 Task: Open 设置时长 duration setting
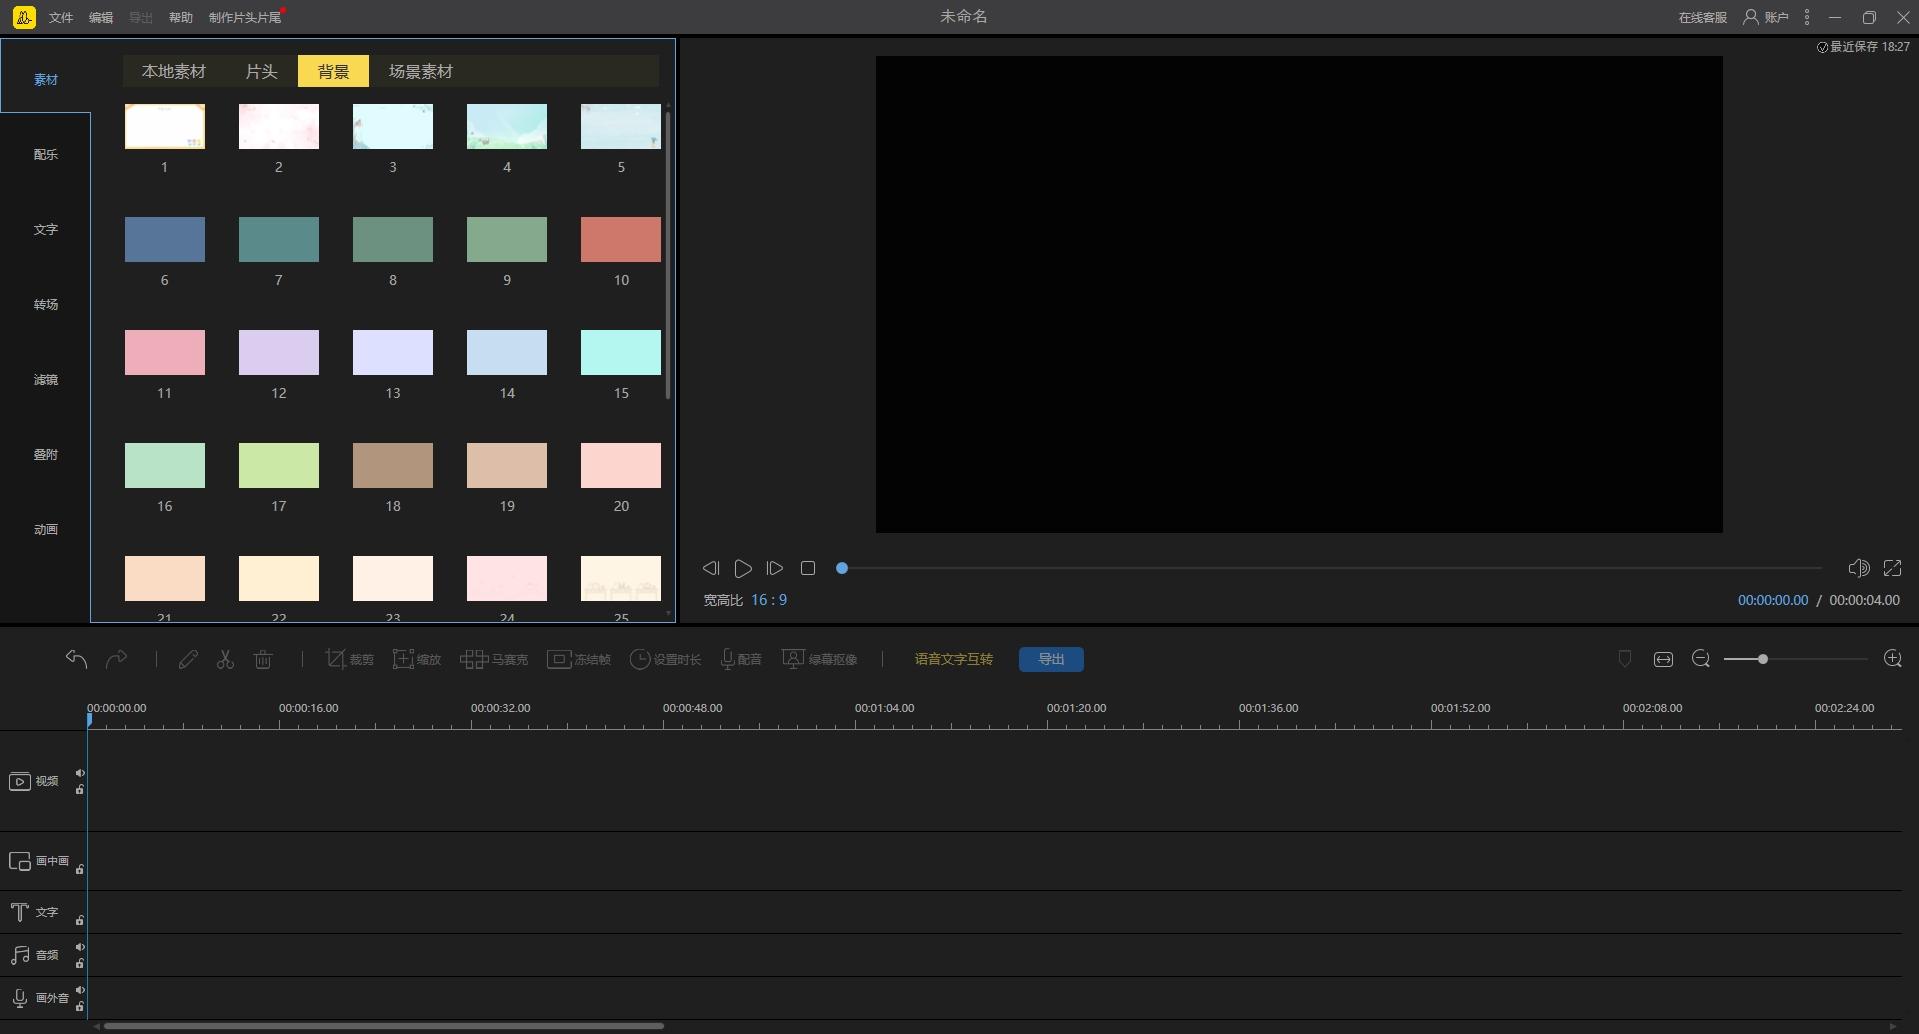click(x=665, y=659)
